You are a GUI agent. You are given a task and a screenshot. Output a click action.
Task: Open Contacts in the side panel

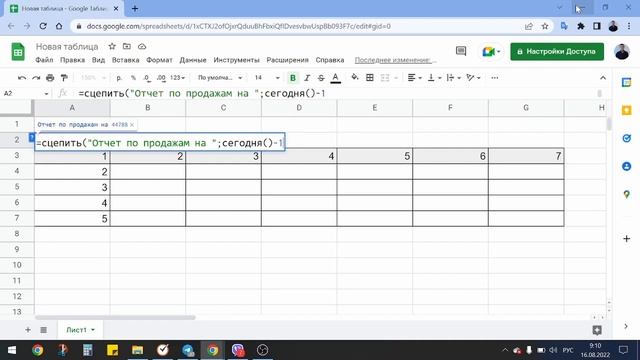[627, 166]
